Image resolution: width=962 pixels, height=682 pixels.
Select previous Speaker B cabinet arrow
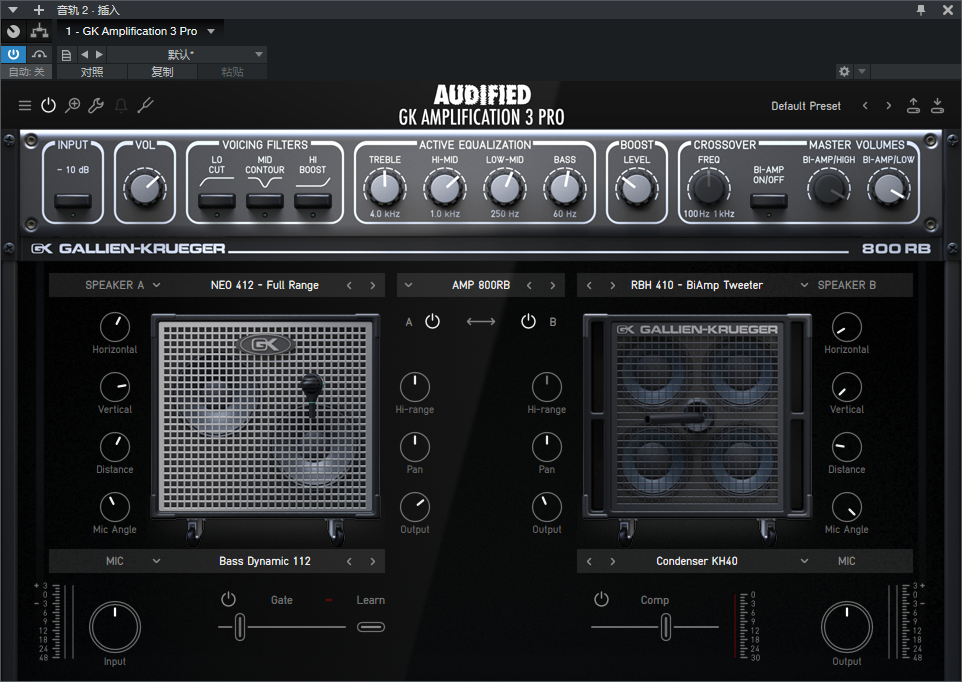pyautogui.click(x=589, y=285)
